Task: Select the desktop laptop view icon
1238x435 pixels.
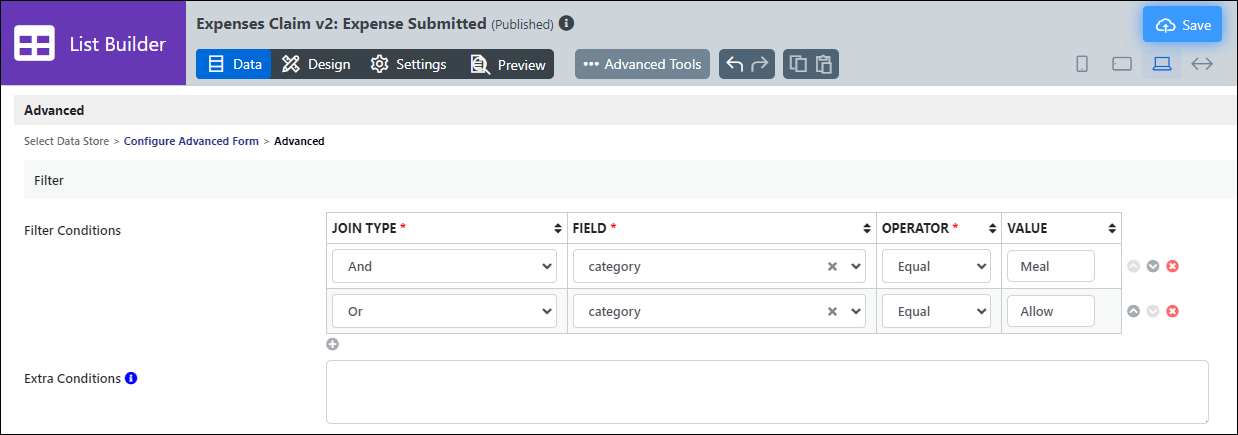Action: point(1161,64)
